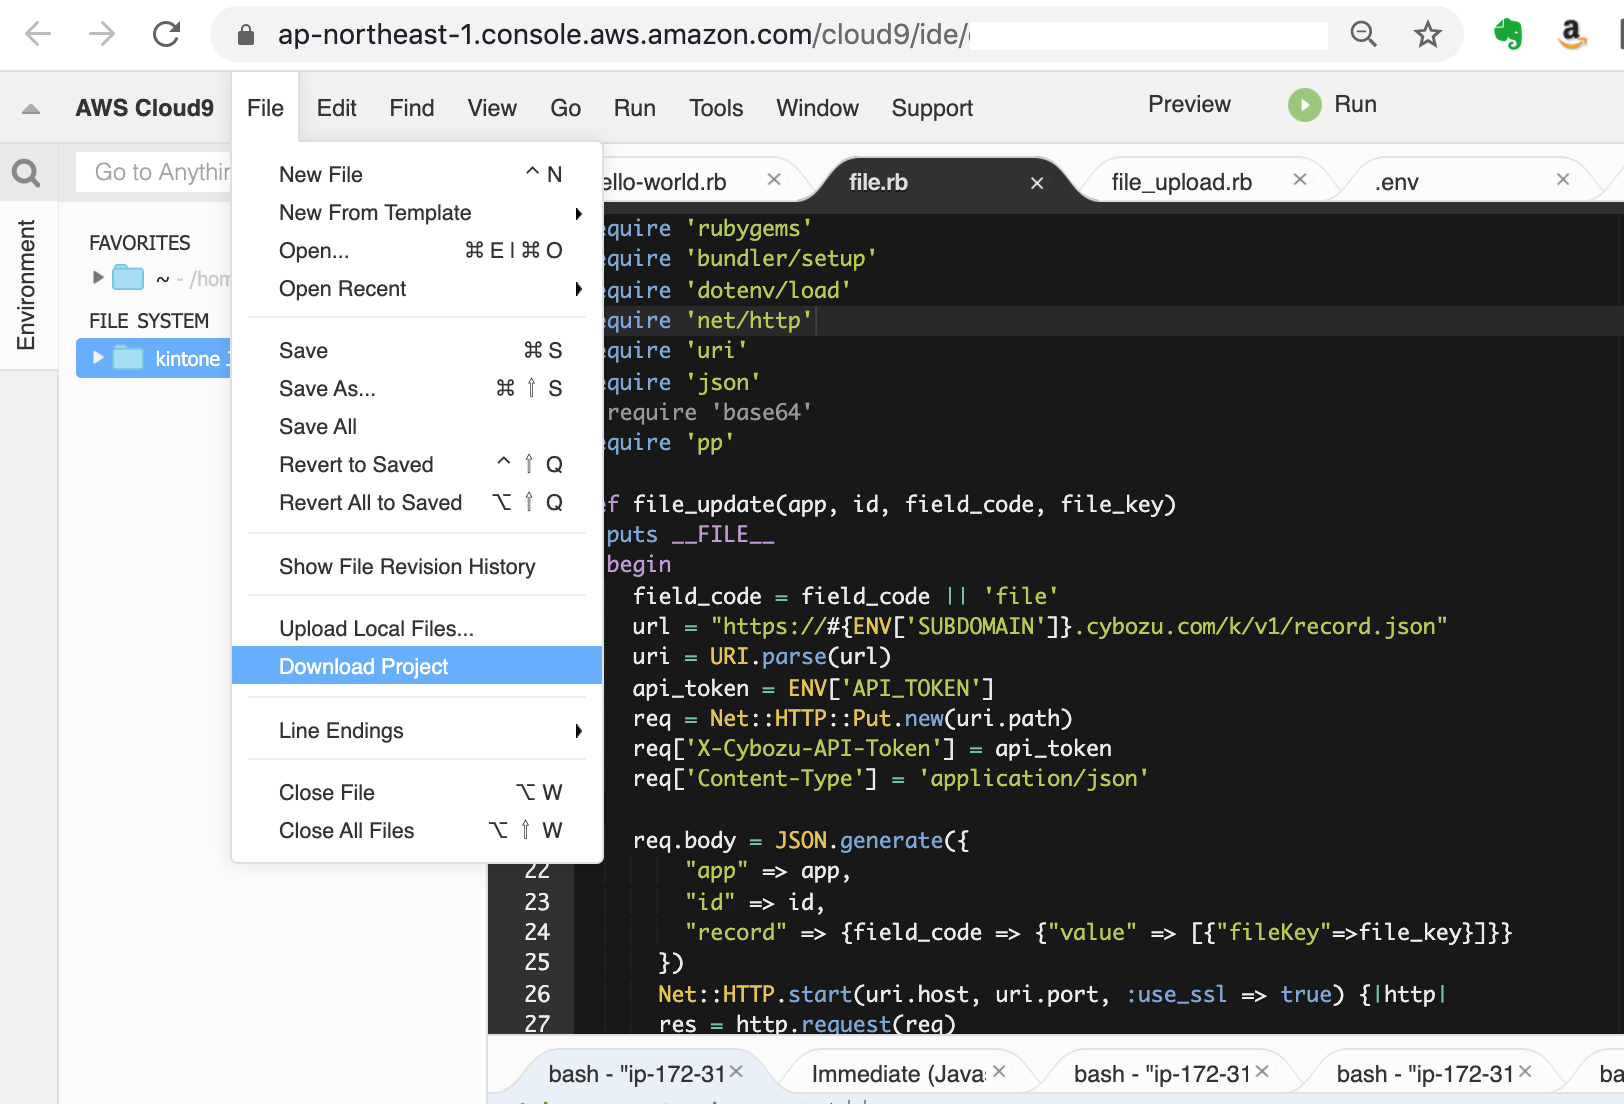The width and height of the screenshot is (1624, 1104).
Task: Choose Close All Files menu item
Action: tap(417, 831)
